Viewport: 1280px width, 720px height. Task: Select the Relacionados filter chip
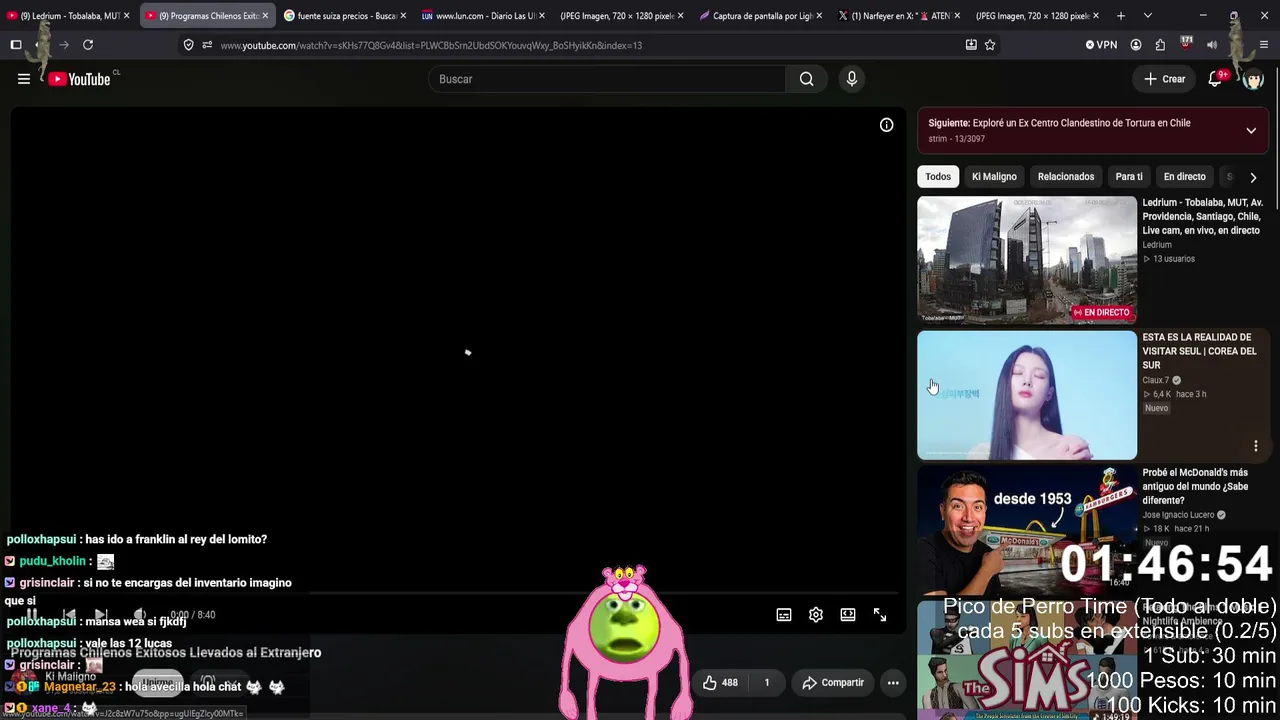1066,177
